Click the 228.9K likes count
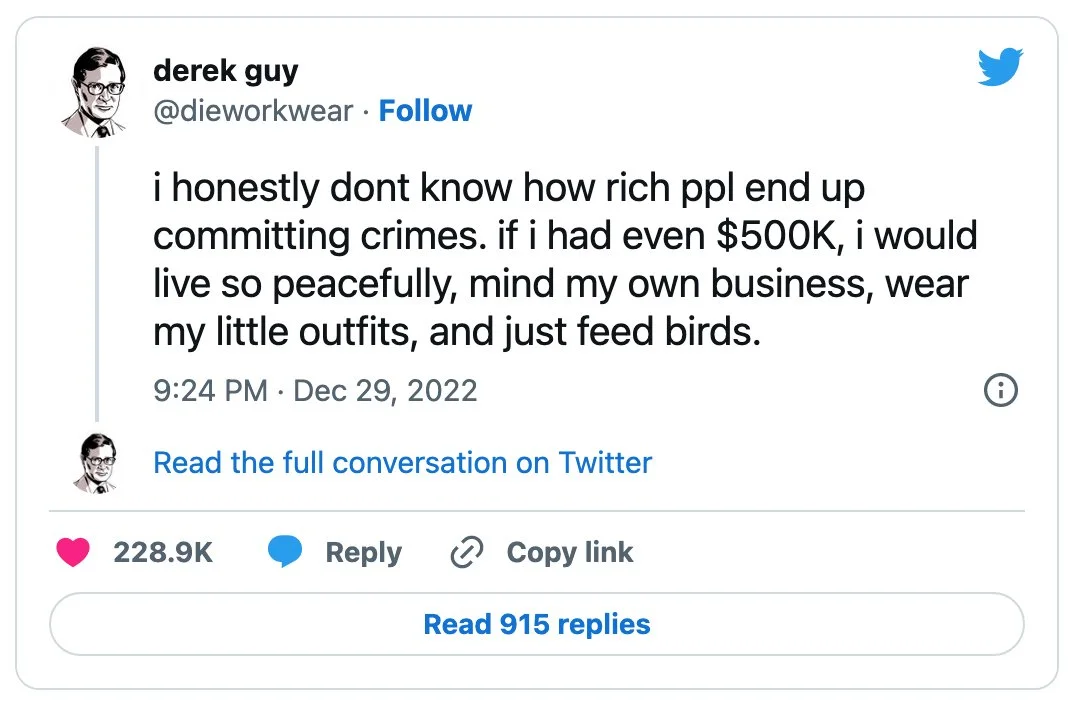1078x709 pixels. click(163, 552)
